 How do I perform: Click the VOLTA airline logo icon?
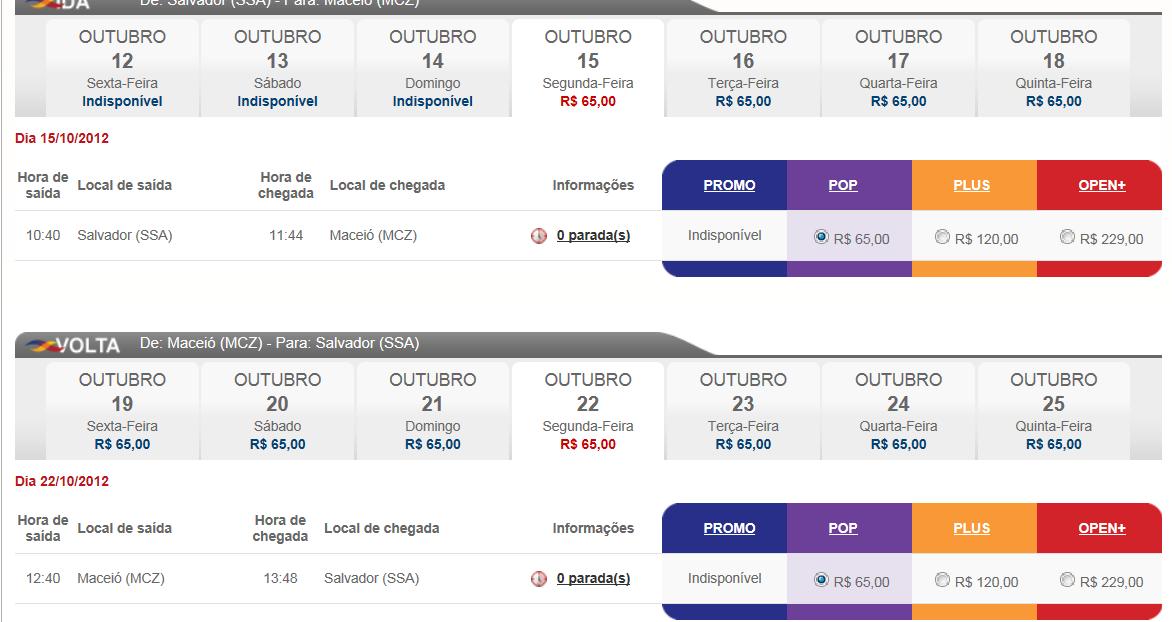coord(43,346)
